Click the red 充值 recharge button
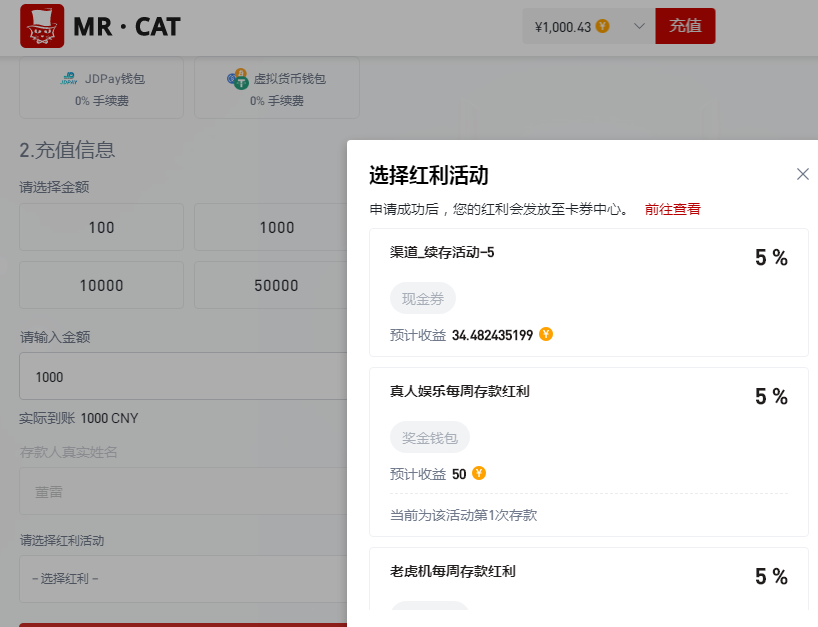This screenshot has height=627, width=818. (684, 26)
